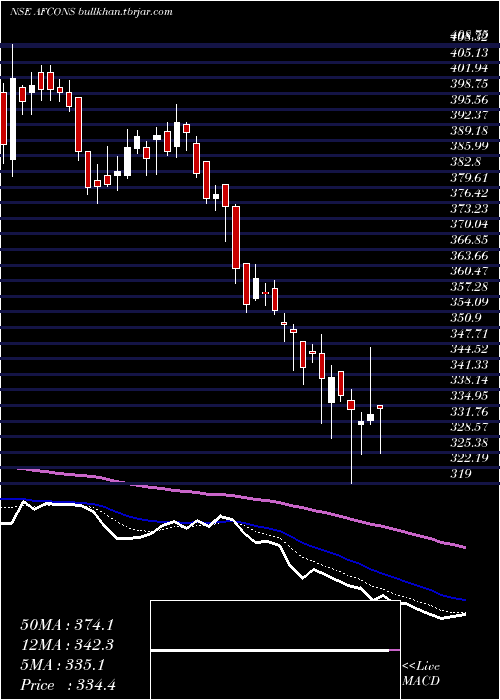
Task: Click the 12MA : 342.3 readout
Action: (67, 645)
